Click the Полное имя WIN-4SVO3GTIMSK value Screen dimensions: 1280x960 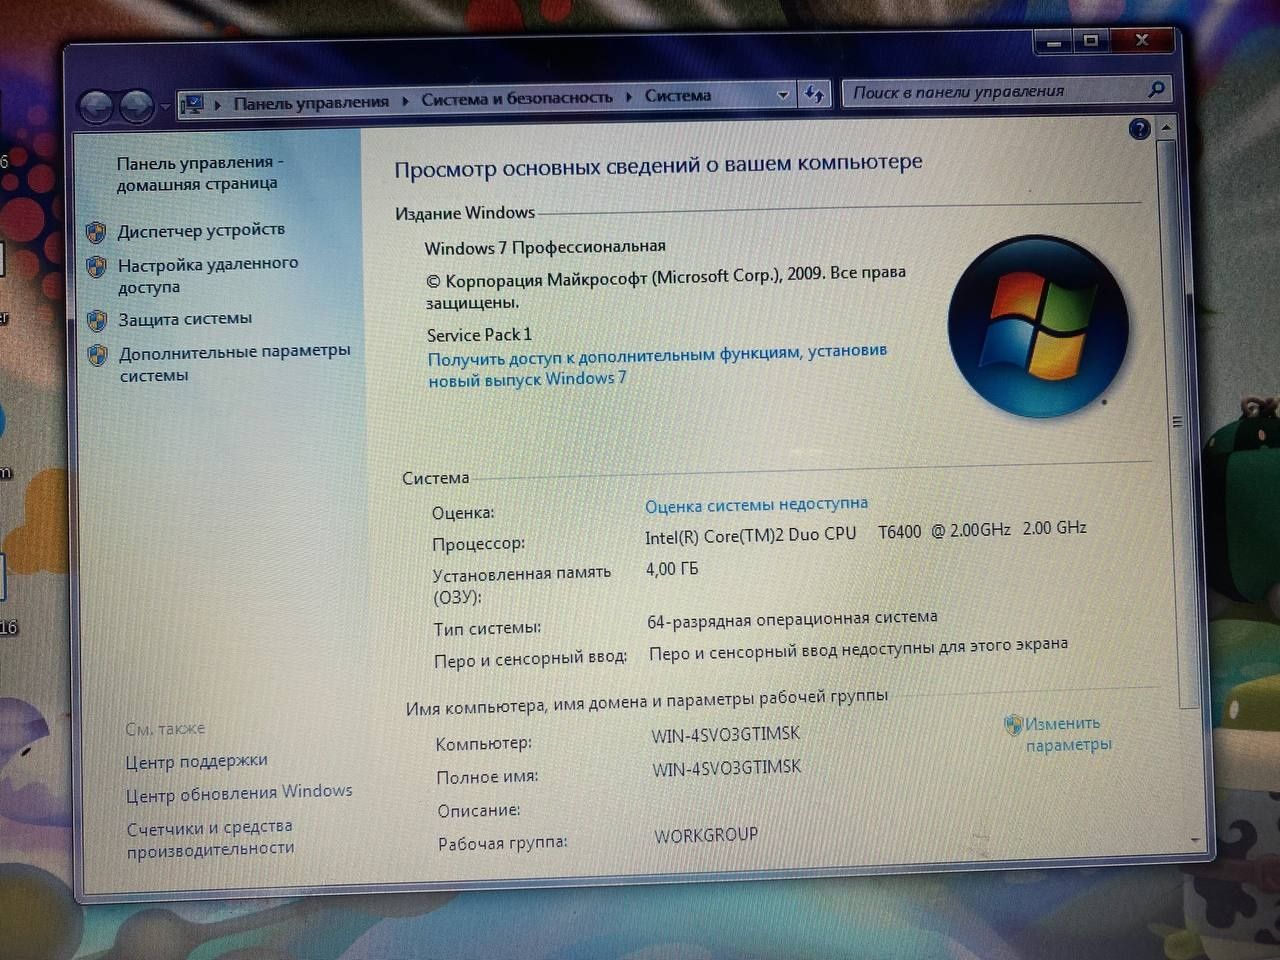(727, 768)
